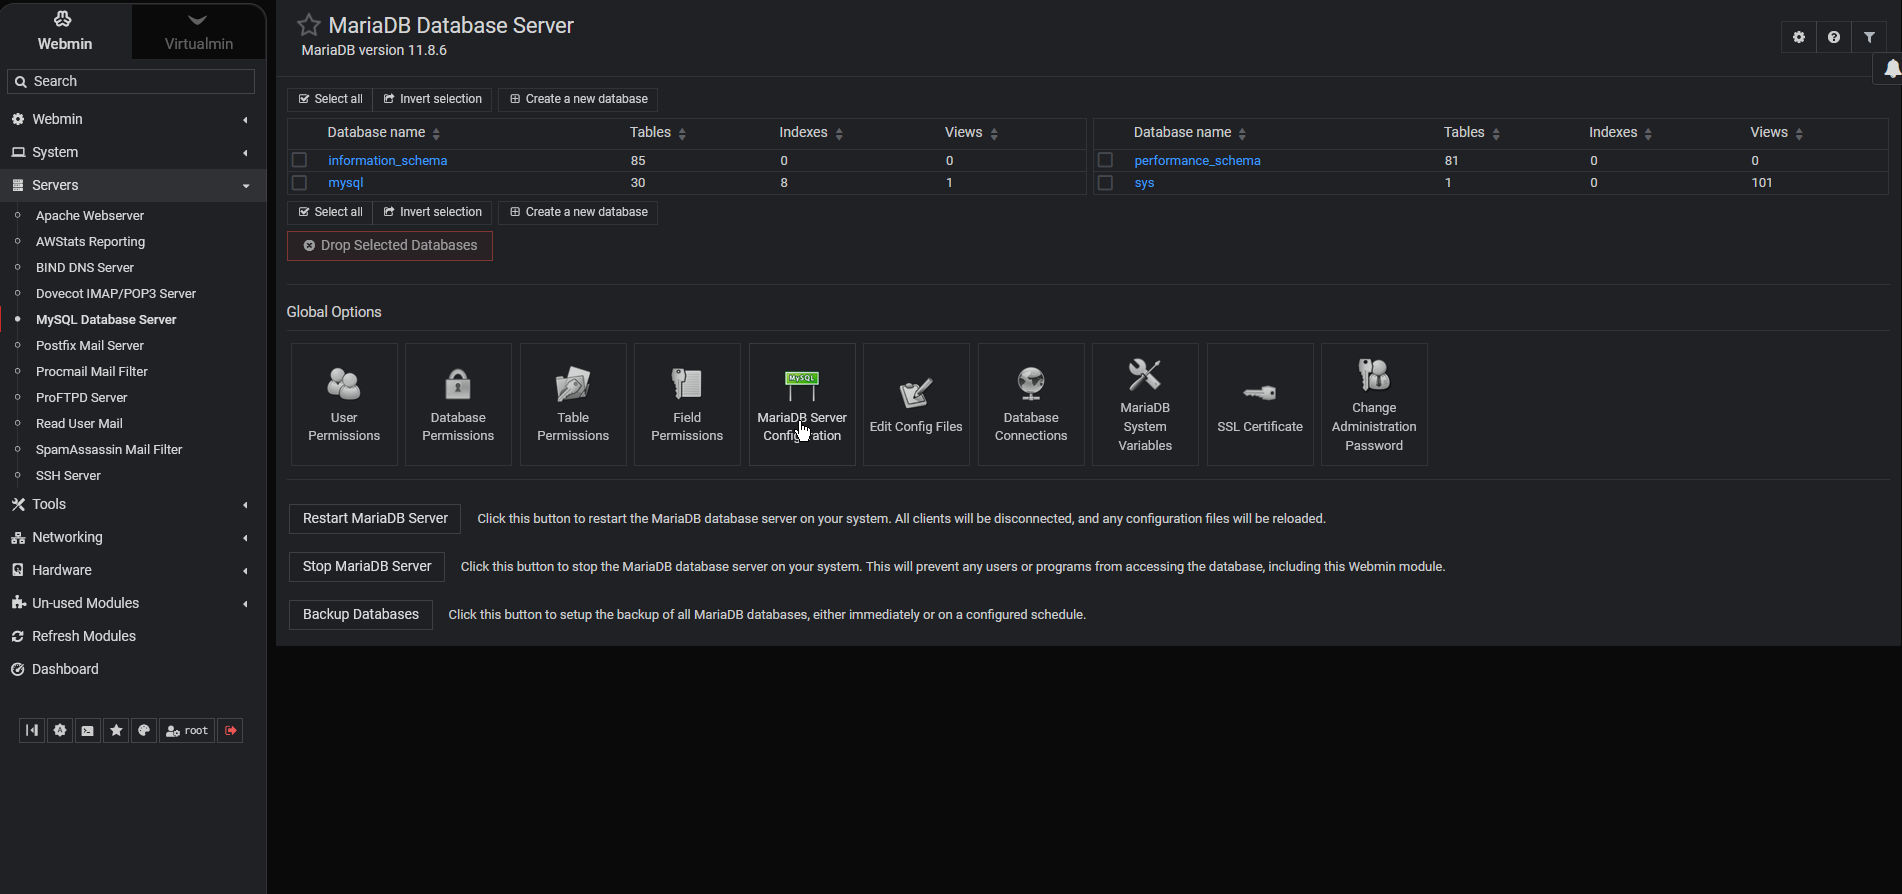Favorite this module with the star icon
The width and height of the screenshot is (1902, 894).
309,25
